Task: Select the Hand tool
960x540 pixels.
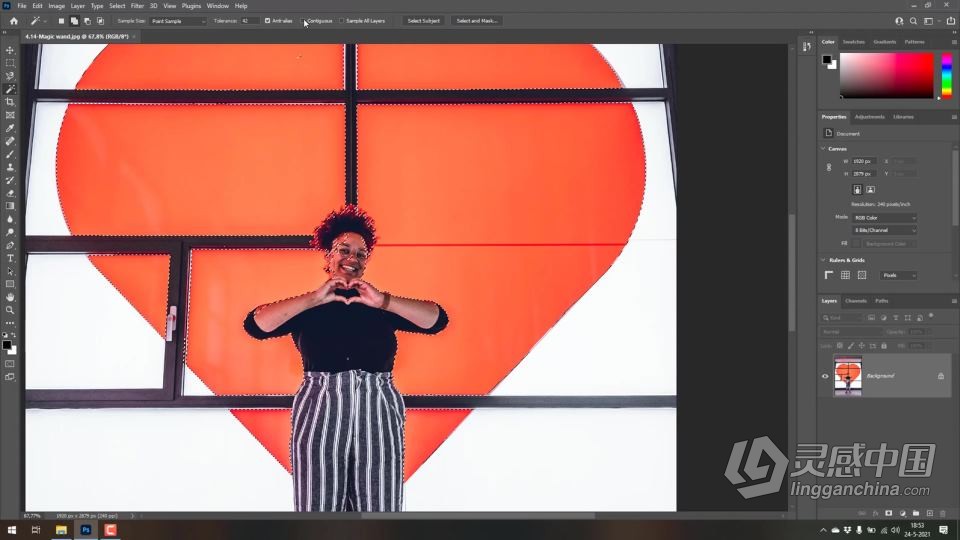Action: click(10, 297)
